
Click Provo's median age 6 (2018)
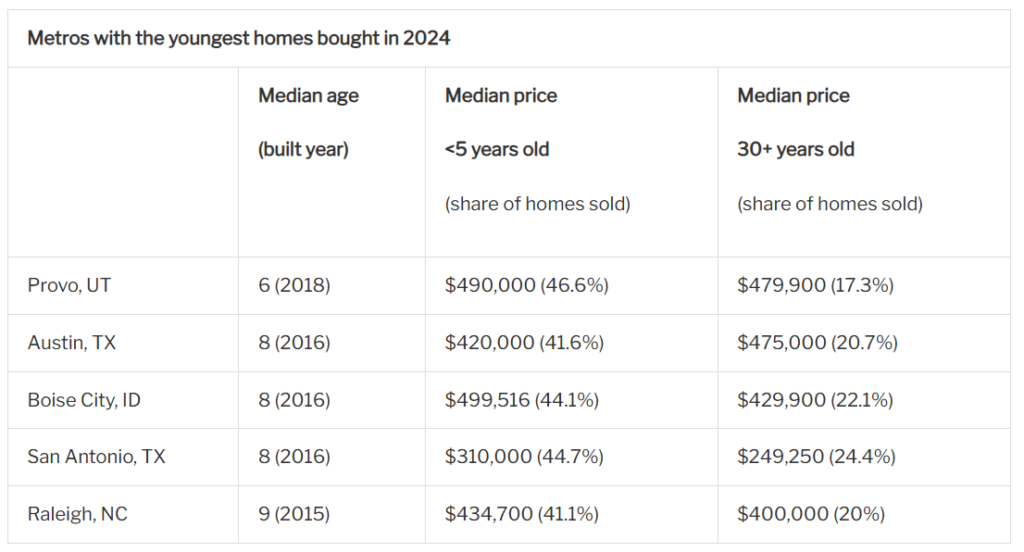294,285
